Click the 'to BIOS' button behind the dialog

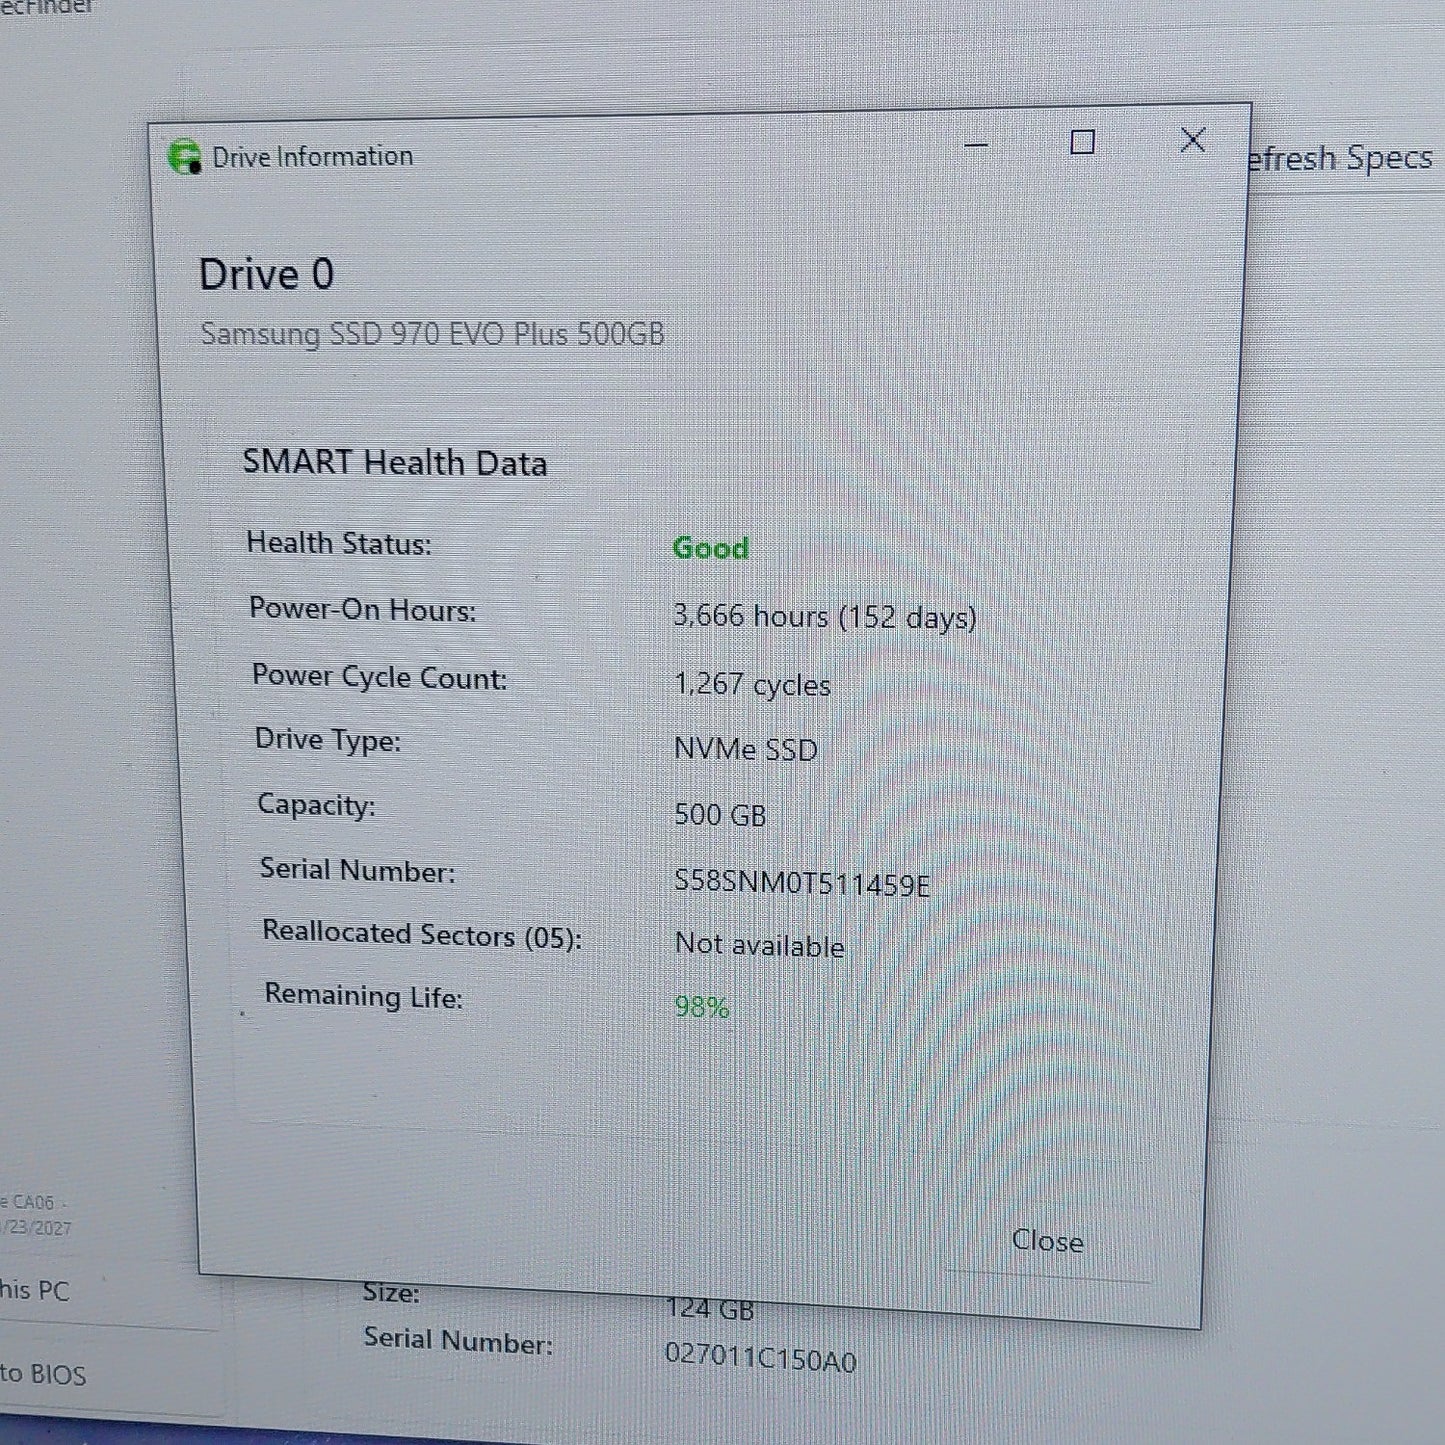[x=43, y=1374]
